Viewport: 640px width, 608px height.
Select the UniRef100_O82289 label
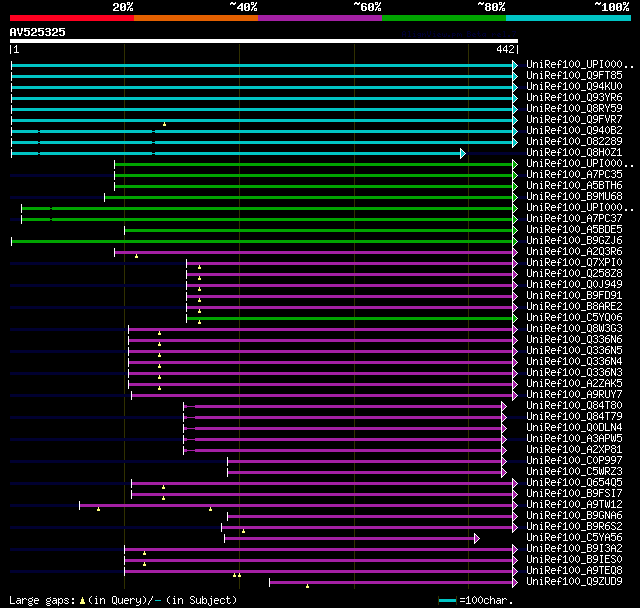pos(574,142)
